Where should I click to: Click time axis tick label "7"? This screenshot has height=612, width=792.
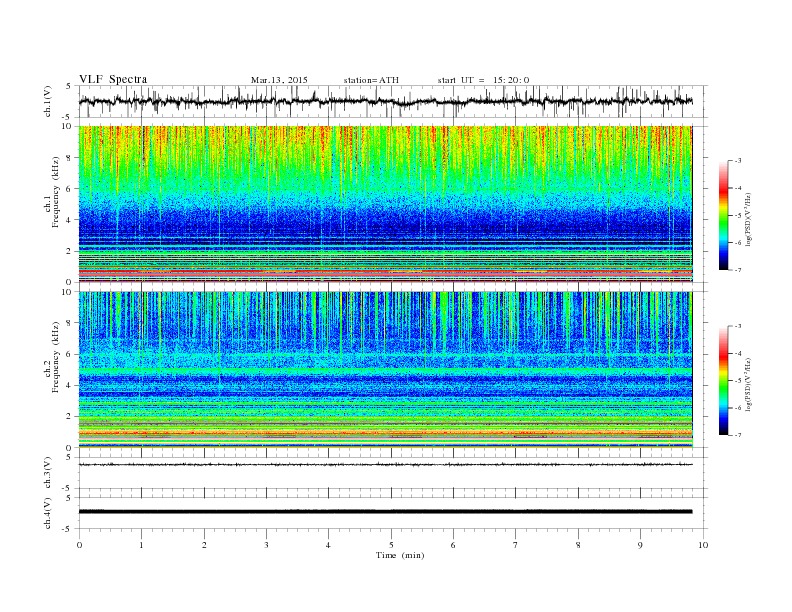click(516, 545)
